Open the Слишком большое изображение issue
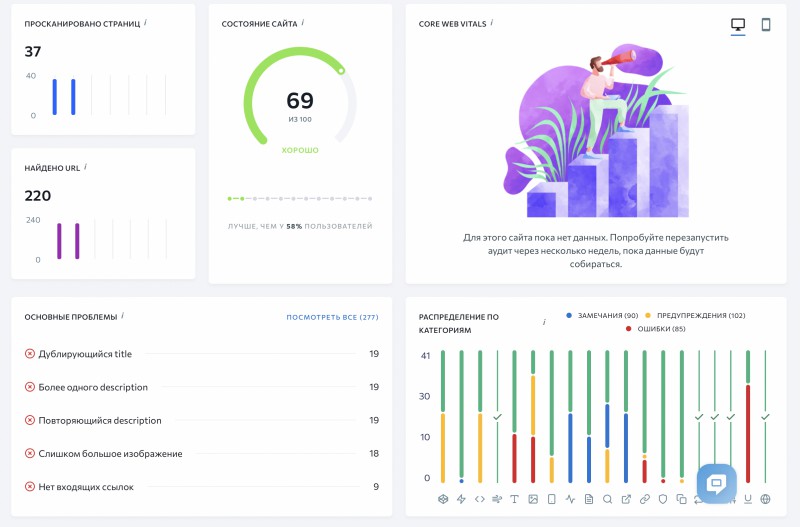 coord(202,453)
